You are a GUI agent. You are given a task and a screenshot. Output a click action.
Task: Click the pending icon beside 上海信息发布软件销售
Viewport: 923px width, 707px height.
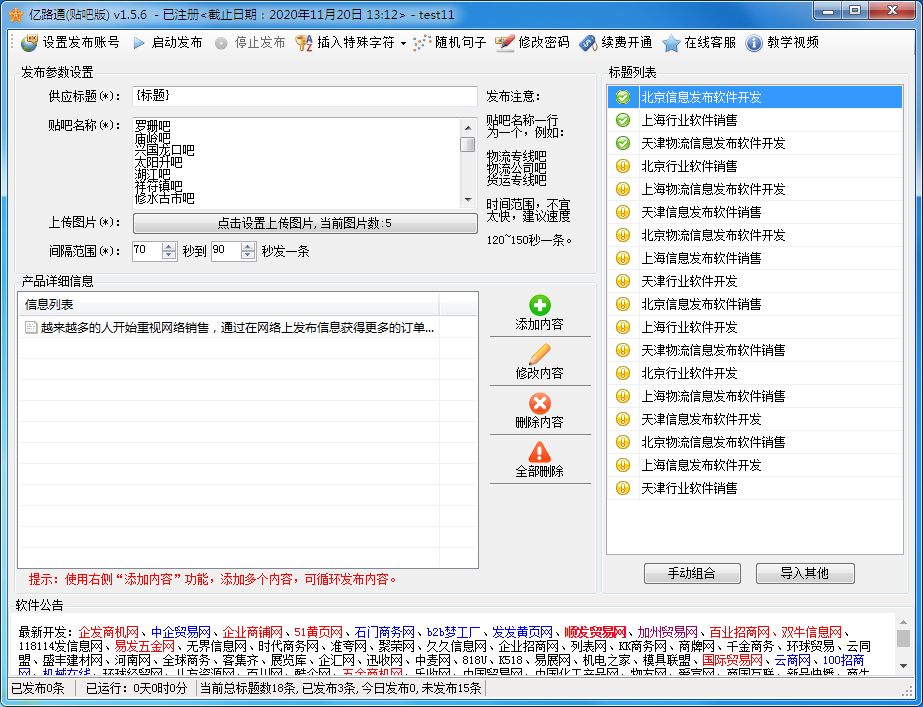(x=623, y=258)
